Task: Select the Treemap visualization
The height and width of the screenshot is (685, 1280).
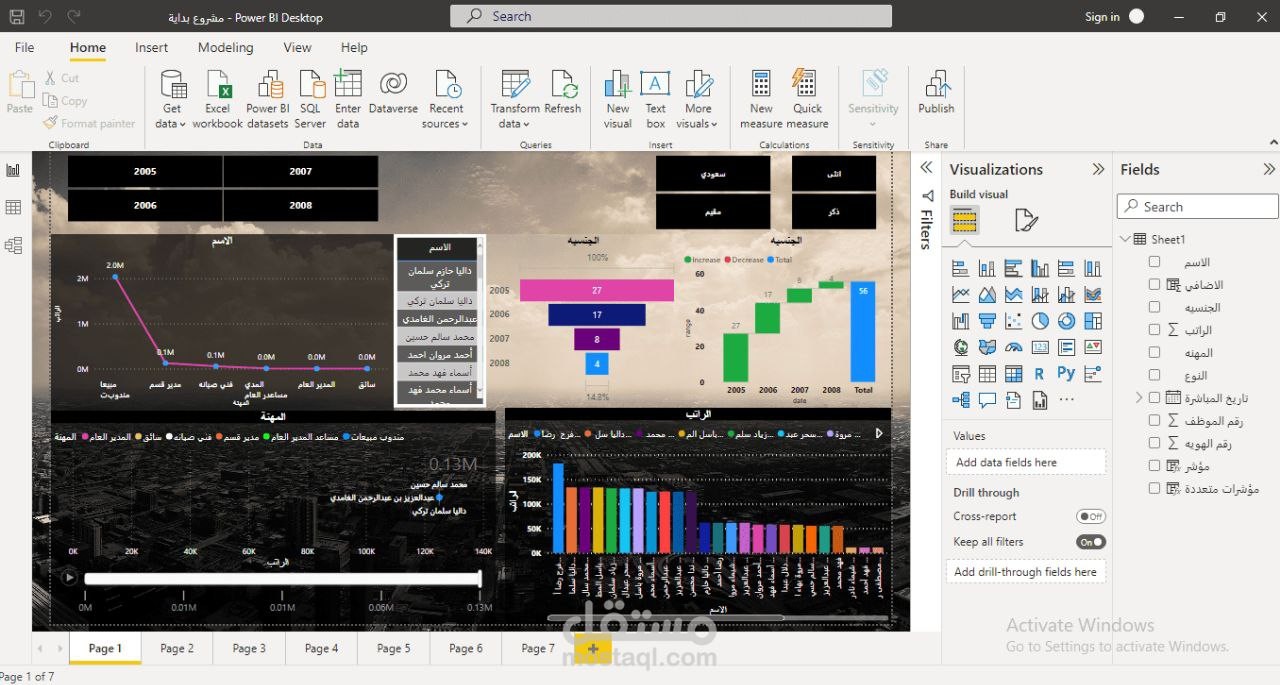Action: [x=1092, y=321]
